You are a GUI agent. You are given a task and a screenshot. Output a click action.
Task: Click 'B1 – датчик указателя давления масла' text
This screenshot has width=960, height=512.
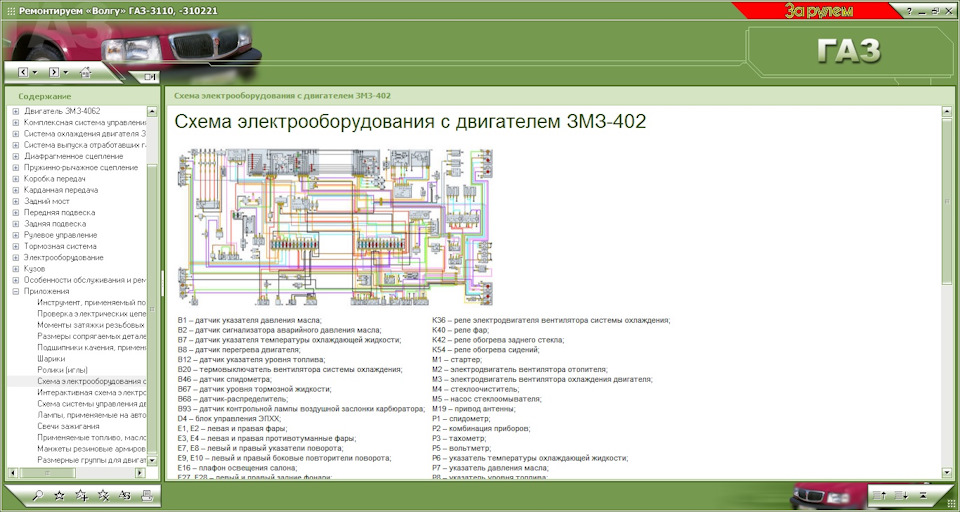pyautogui.click(x=250, y=320)
